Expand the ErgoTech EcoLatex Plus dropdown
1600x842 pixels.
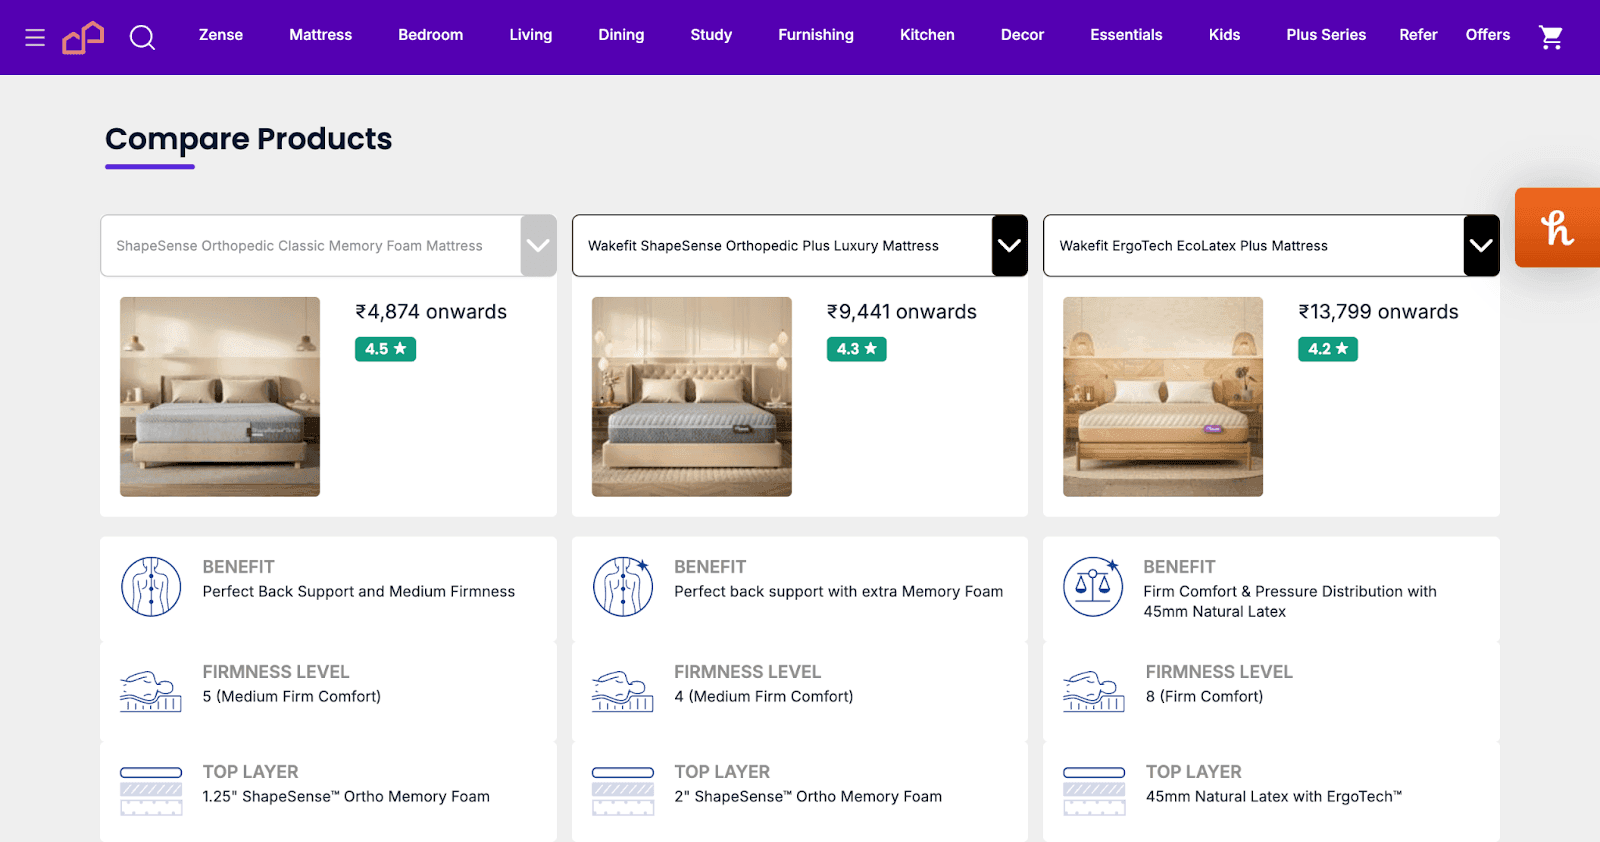(1481, 246)
